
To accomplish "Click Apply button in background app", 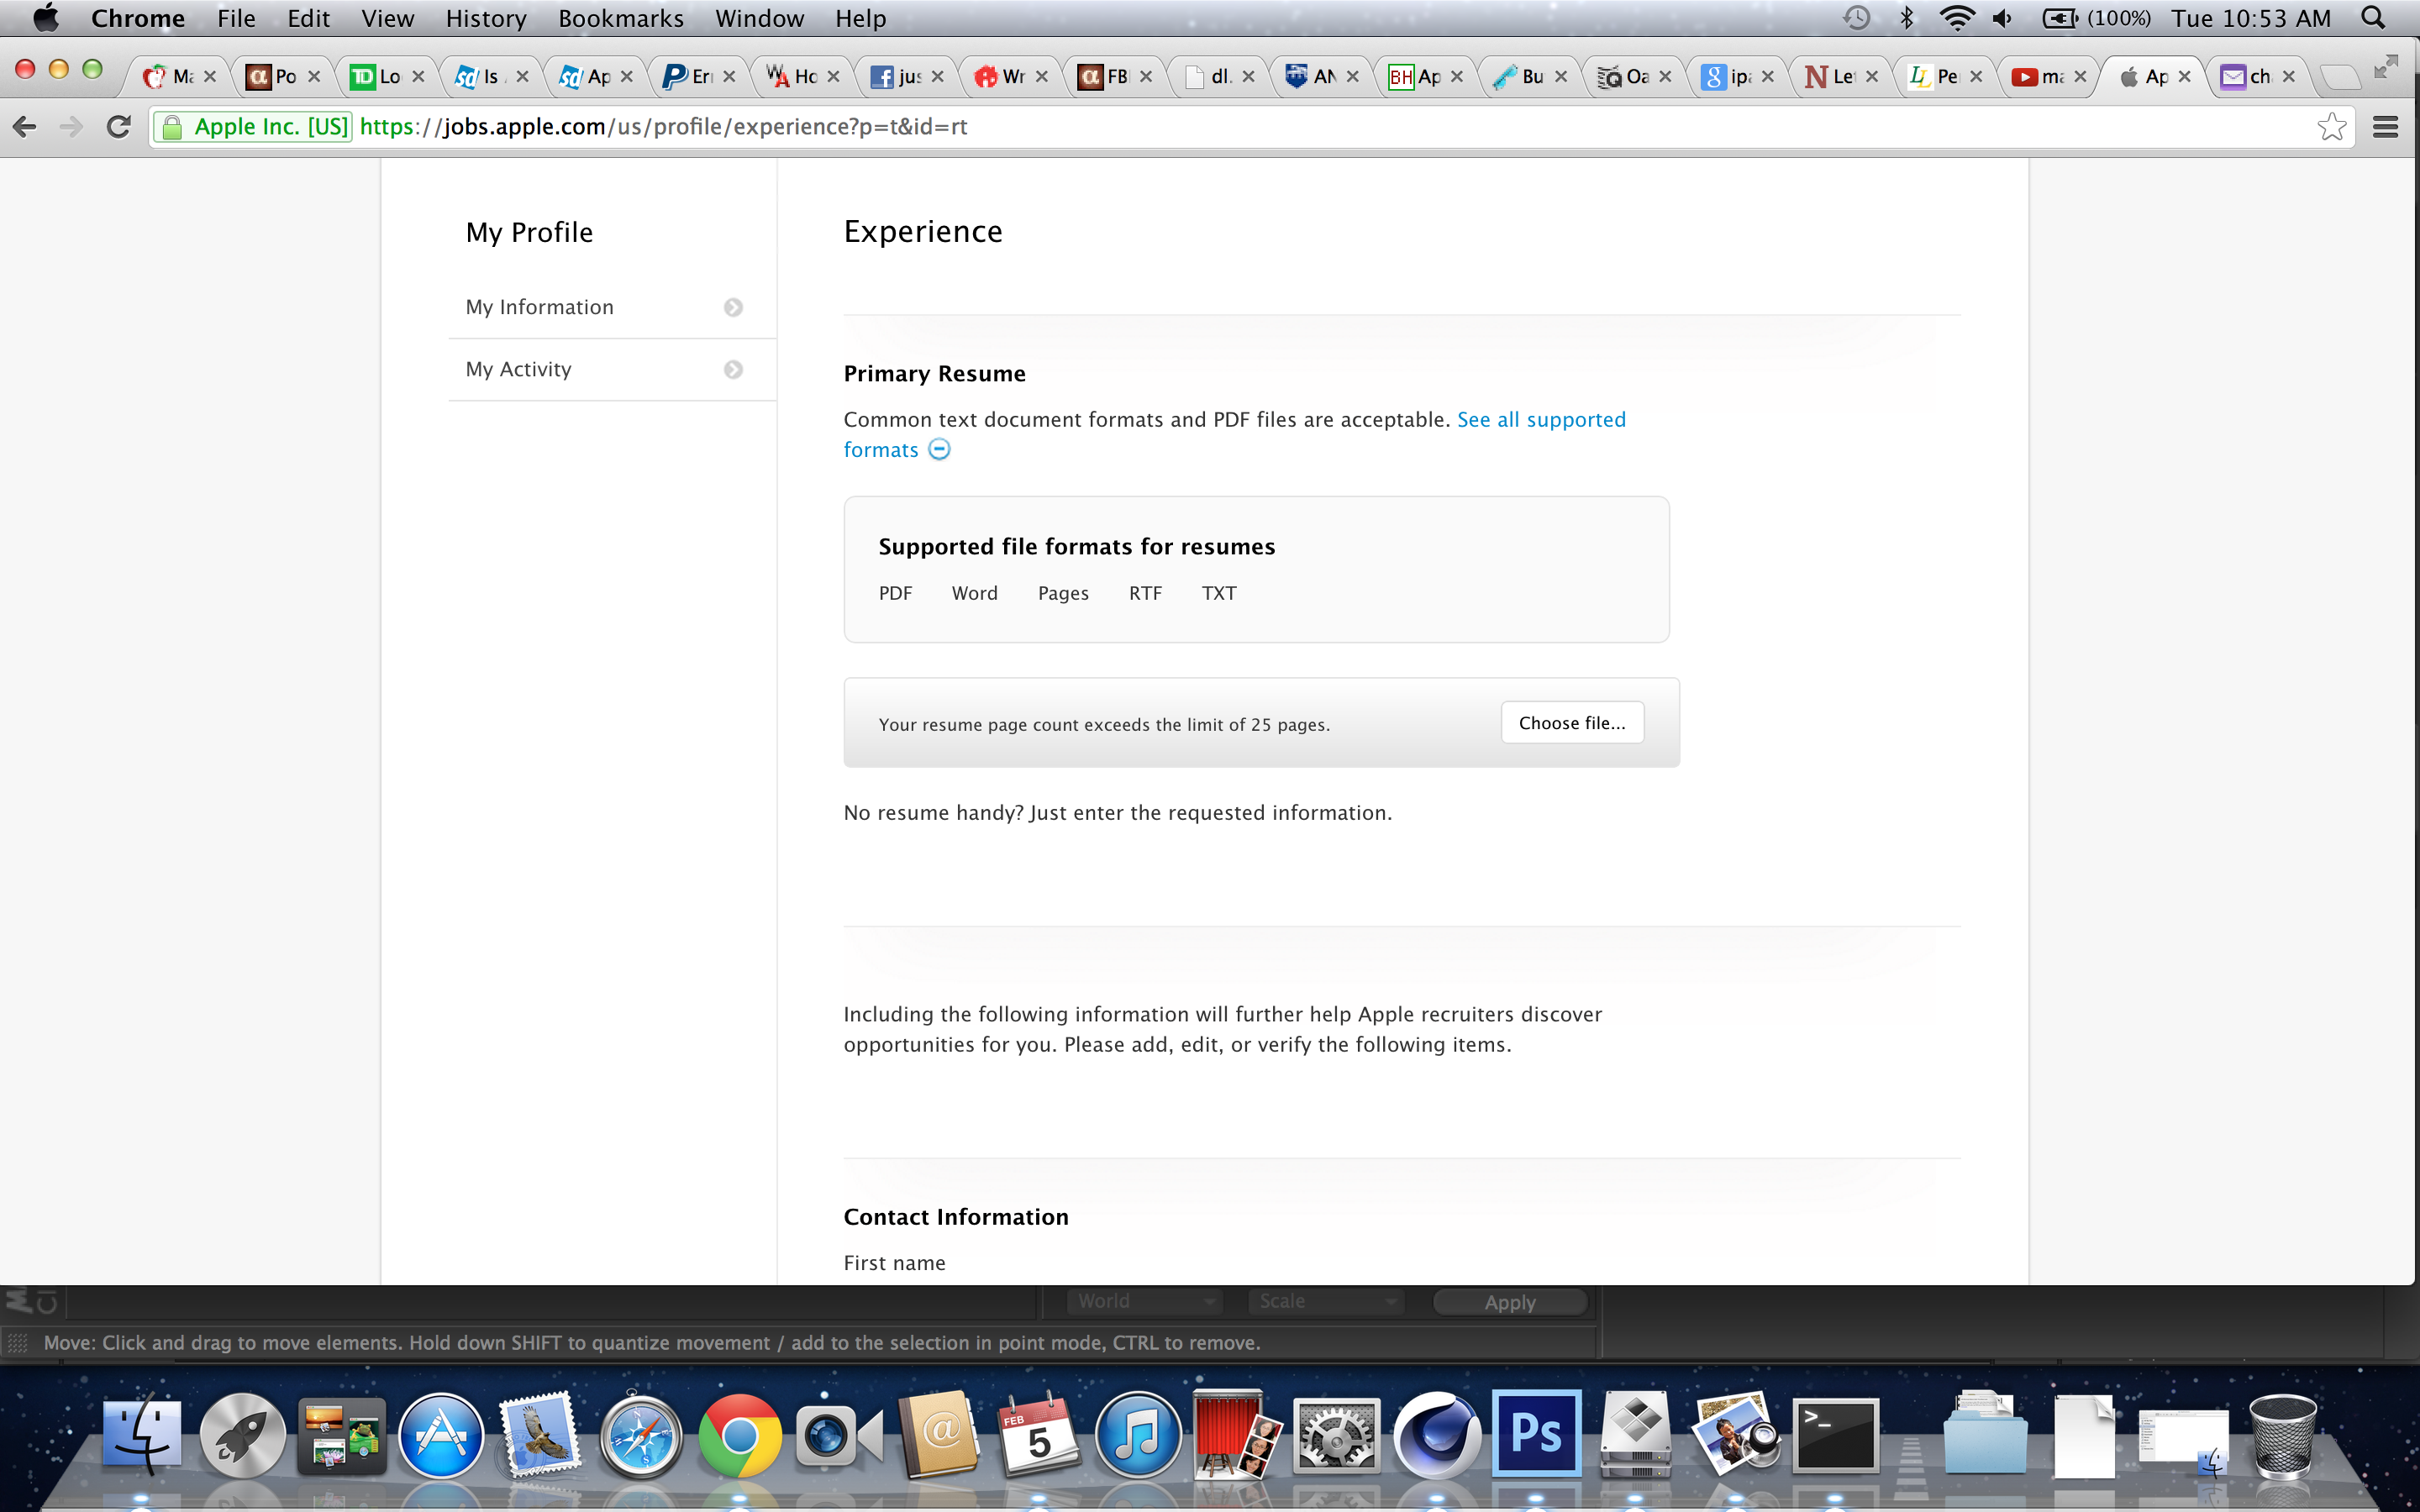I will (x=1509, y=1301).
